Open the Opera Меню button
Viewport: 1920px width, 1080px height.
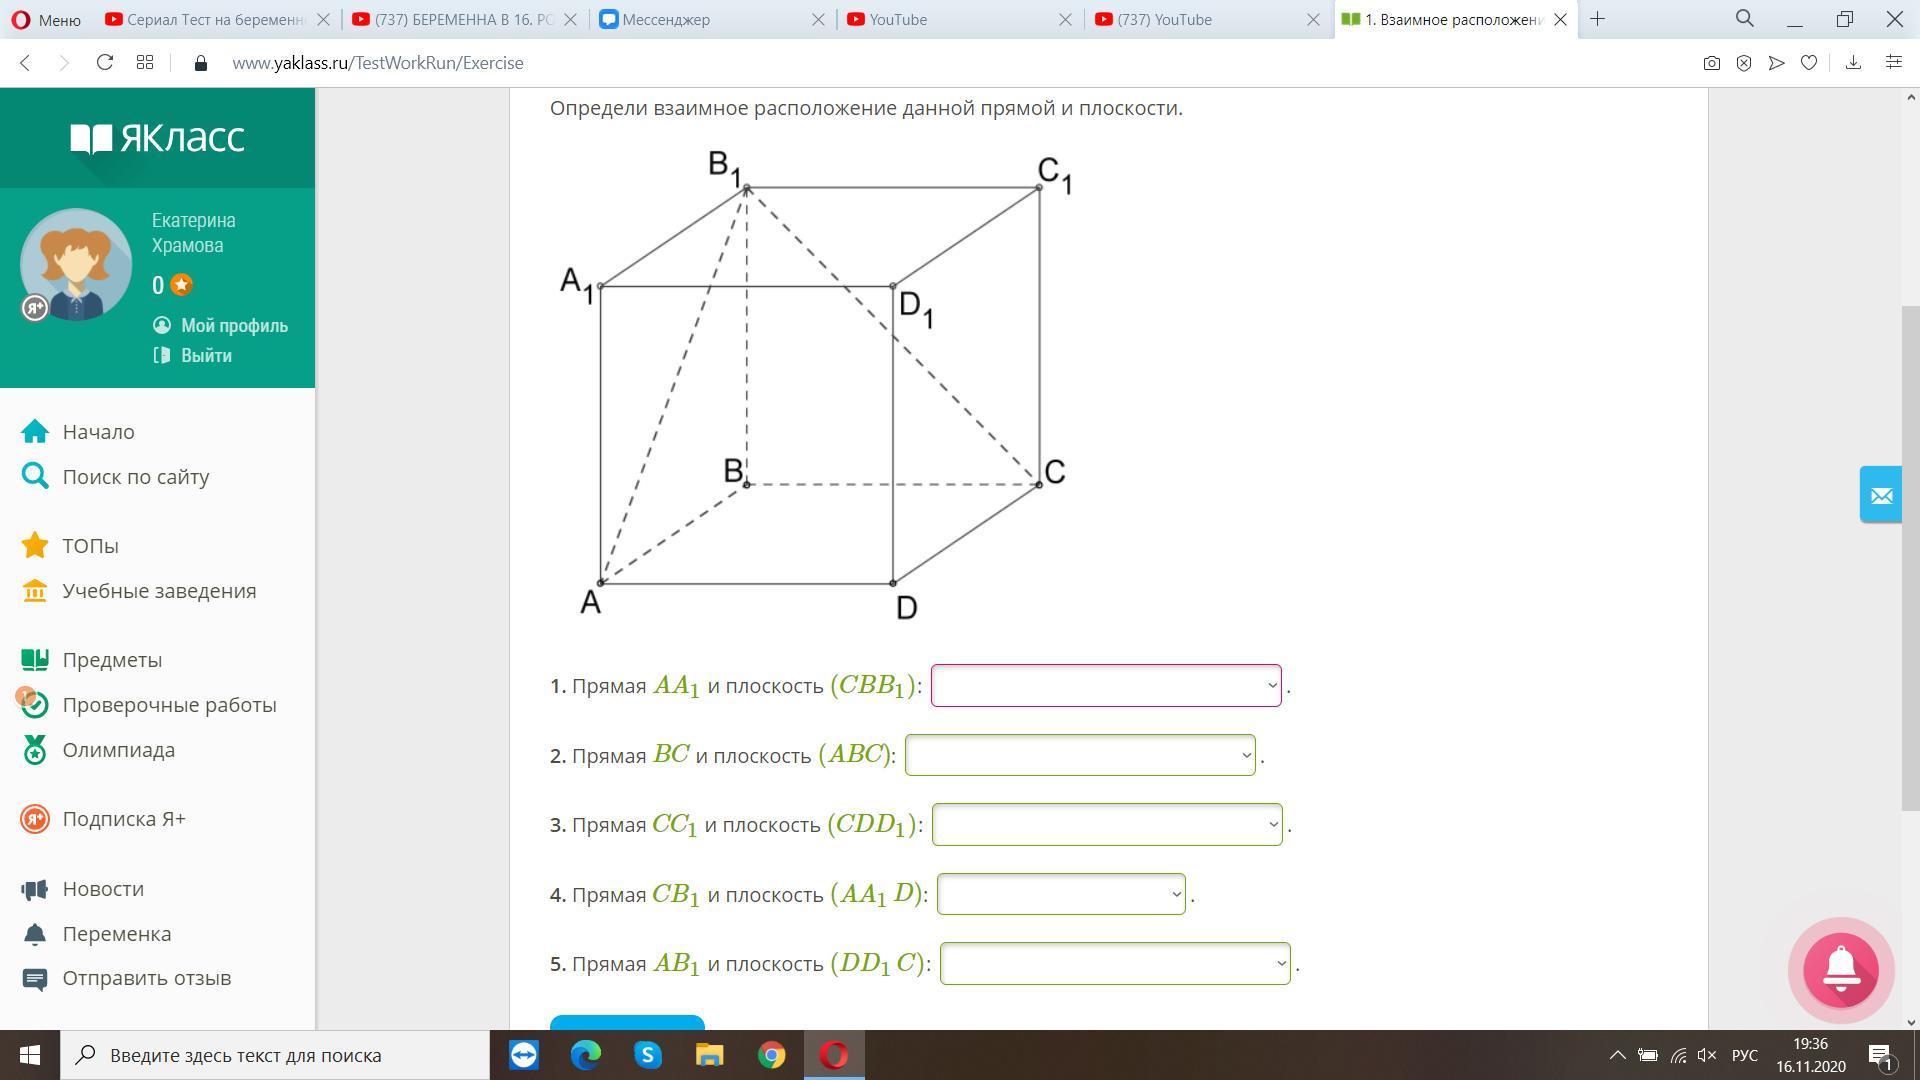click(x=47, y=19)
